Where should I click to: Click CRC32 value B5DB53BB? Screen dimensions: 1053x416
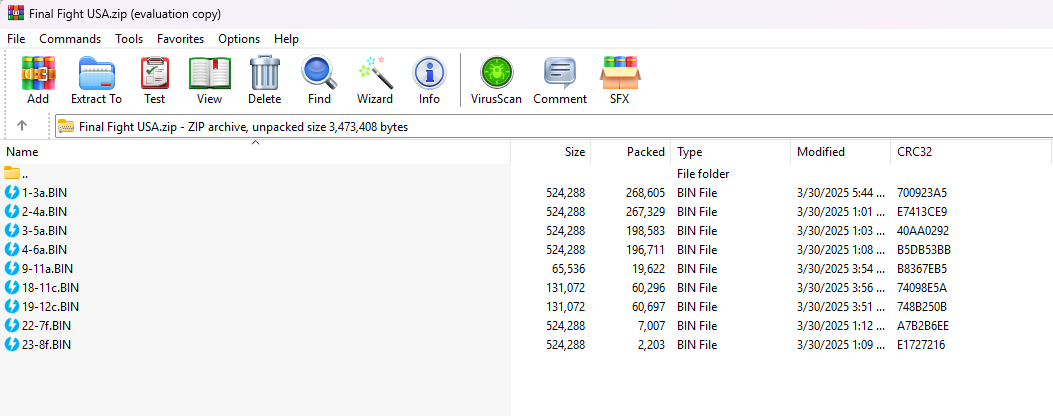[x=924, y=249]
